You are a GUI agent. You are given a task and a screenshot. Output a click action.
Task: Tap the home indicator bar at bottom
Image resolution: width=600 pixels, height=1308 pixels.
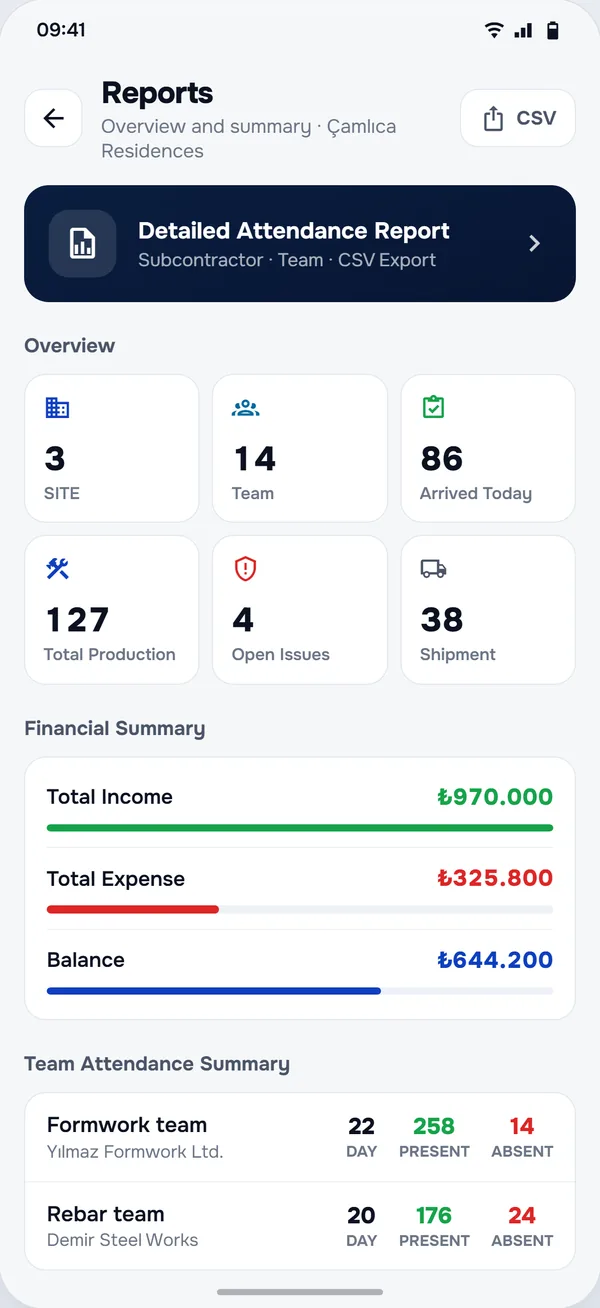300,1292
